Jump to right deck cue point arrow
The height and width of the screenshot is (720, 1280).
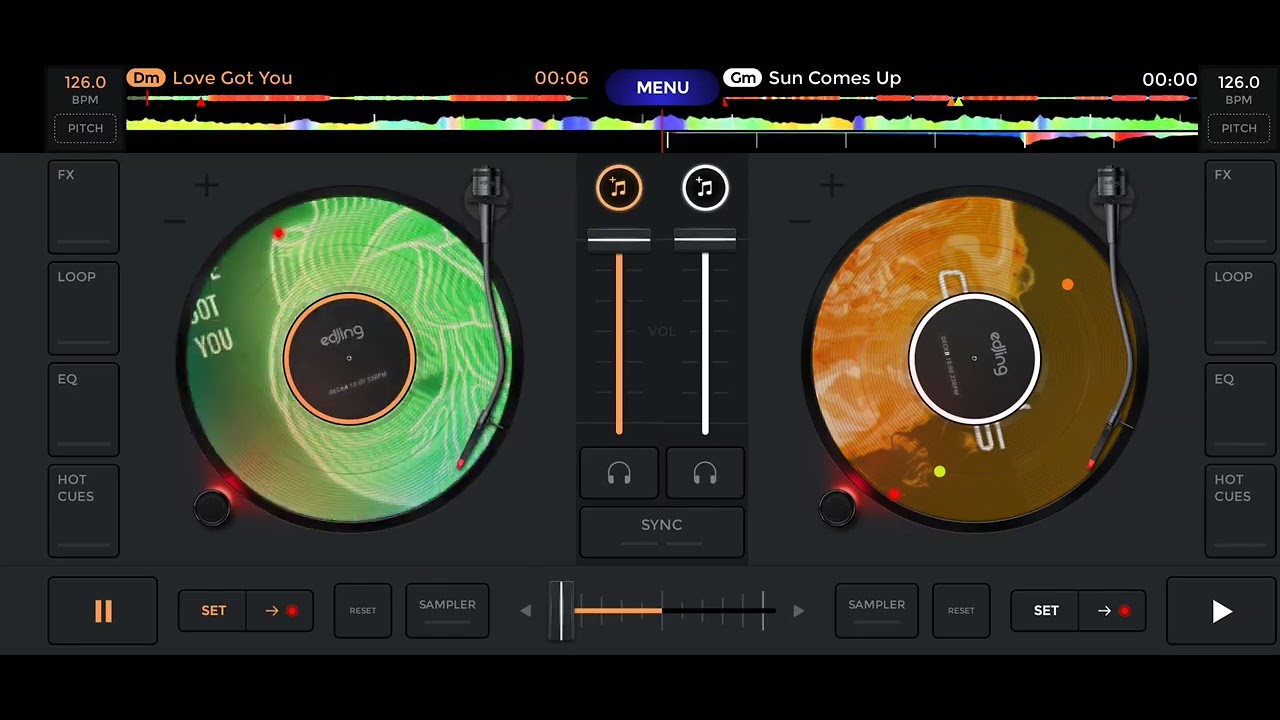(x=1112, y=611)
